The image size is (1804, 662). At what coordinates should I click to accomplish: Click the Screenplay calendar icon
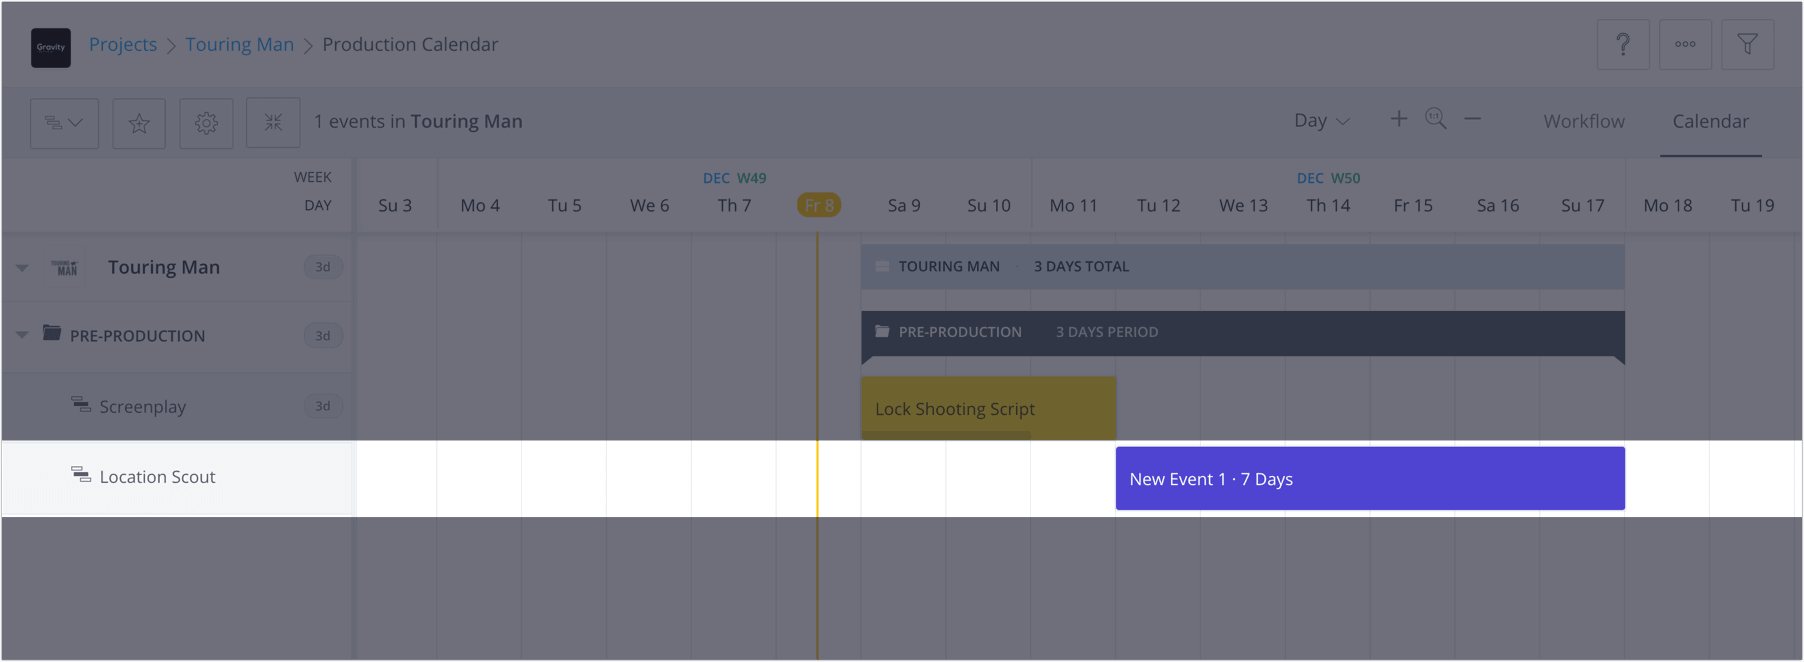(81, 404)
